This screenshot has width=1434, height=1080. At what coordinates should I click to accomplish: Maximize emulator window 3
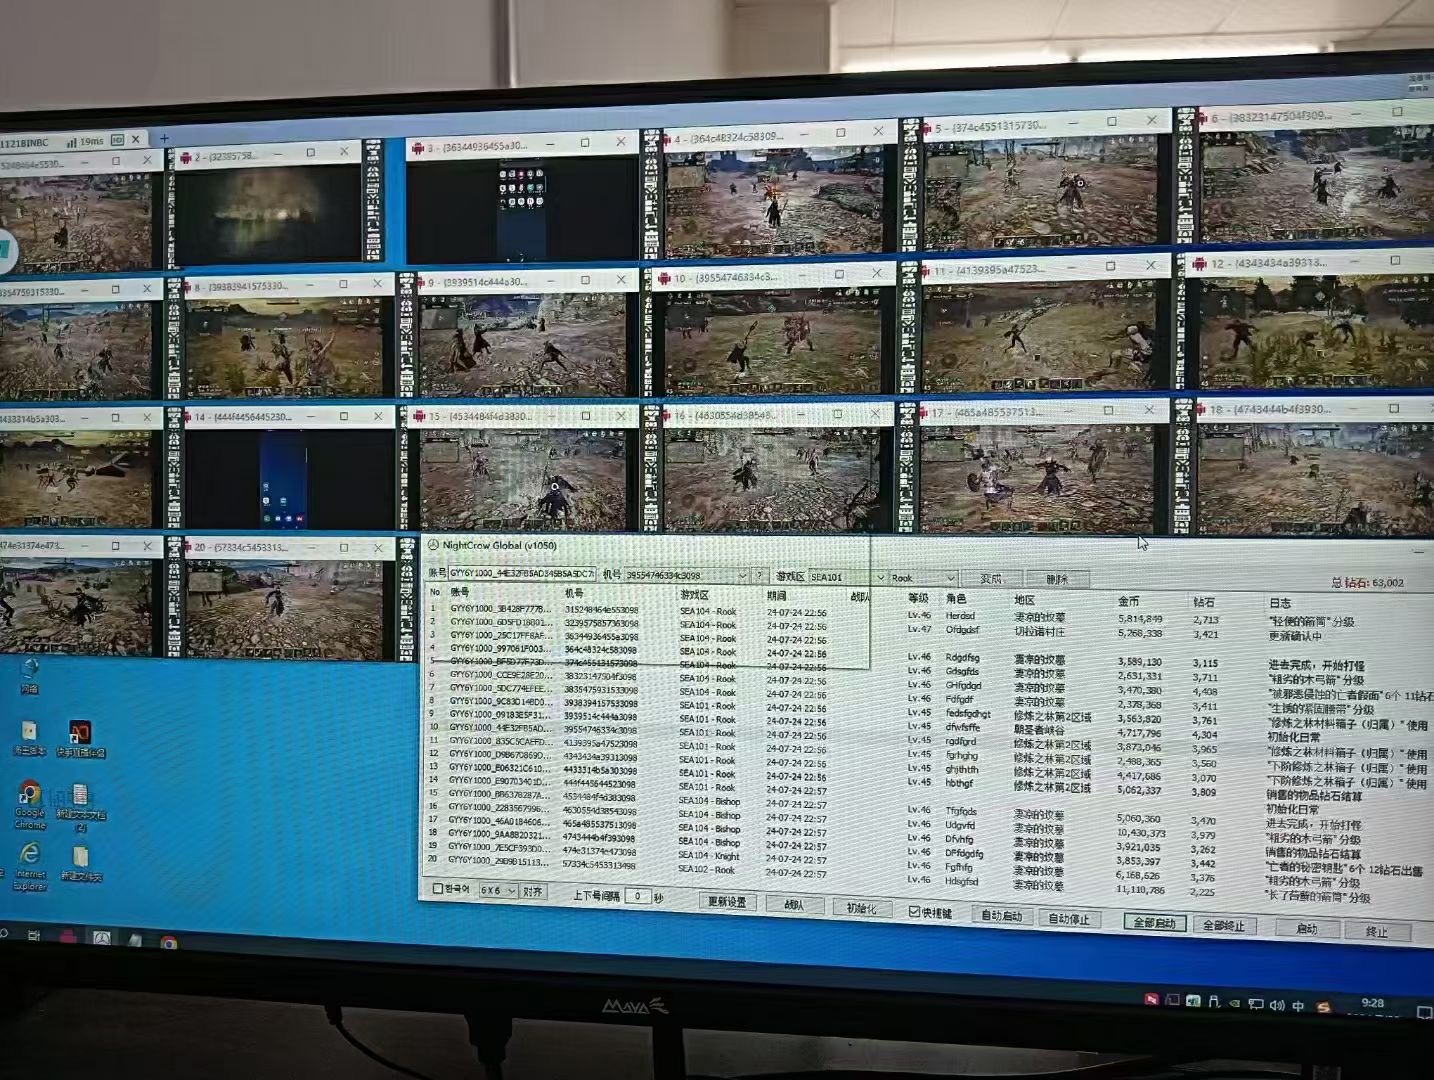585,143
